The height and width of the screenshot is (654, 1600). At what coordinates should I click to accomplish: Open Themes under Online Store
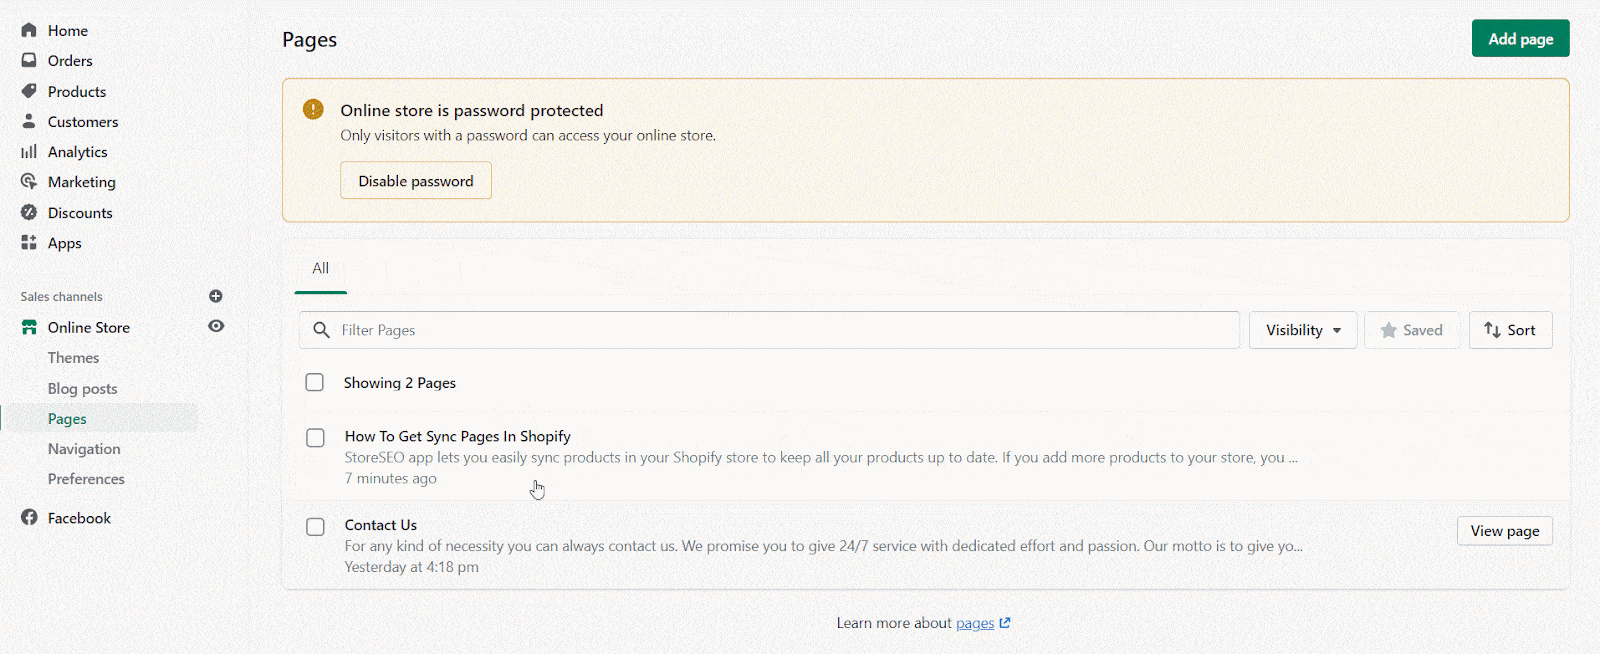(x=73, y=357)
